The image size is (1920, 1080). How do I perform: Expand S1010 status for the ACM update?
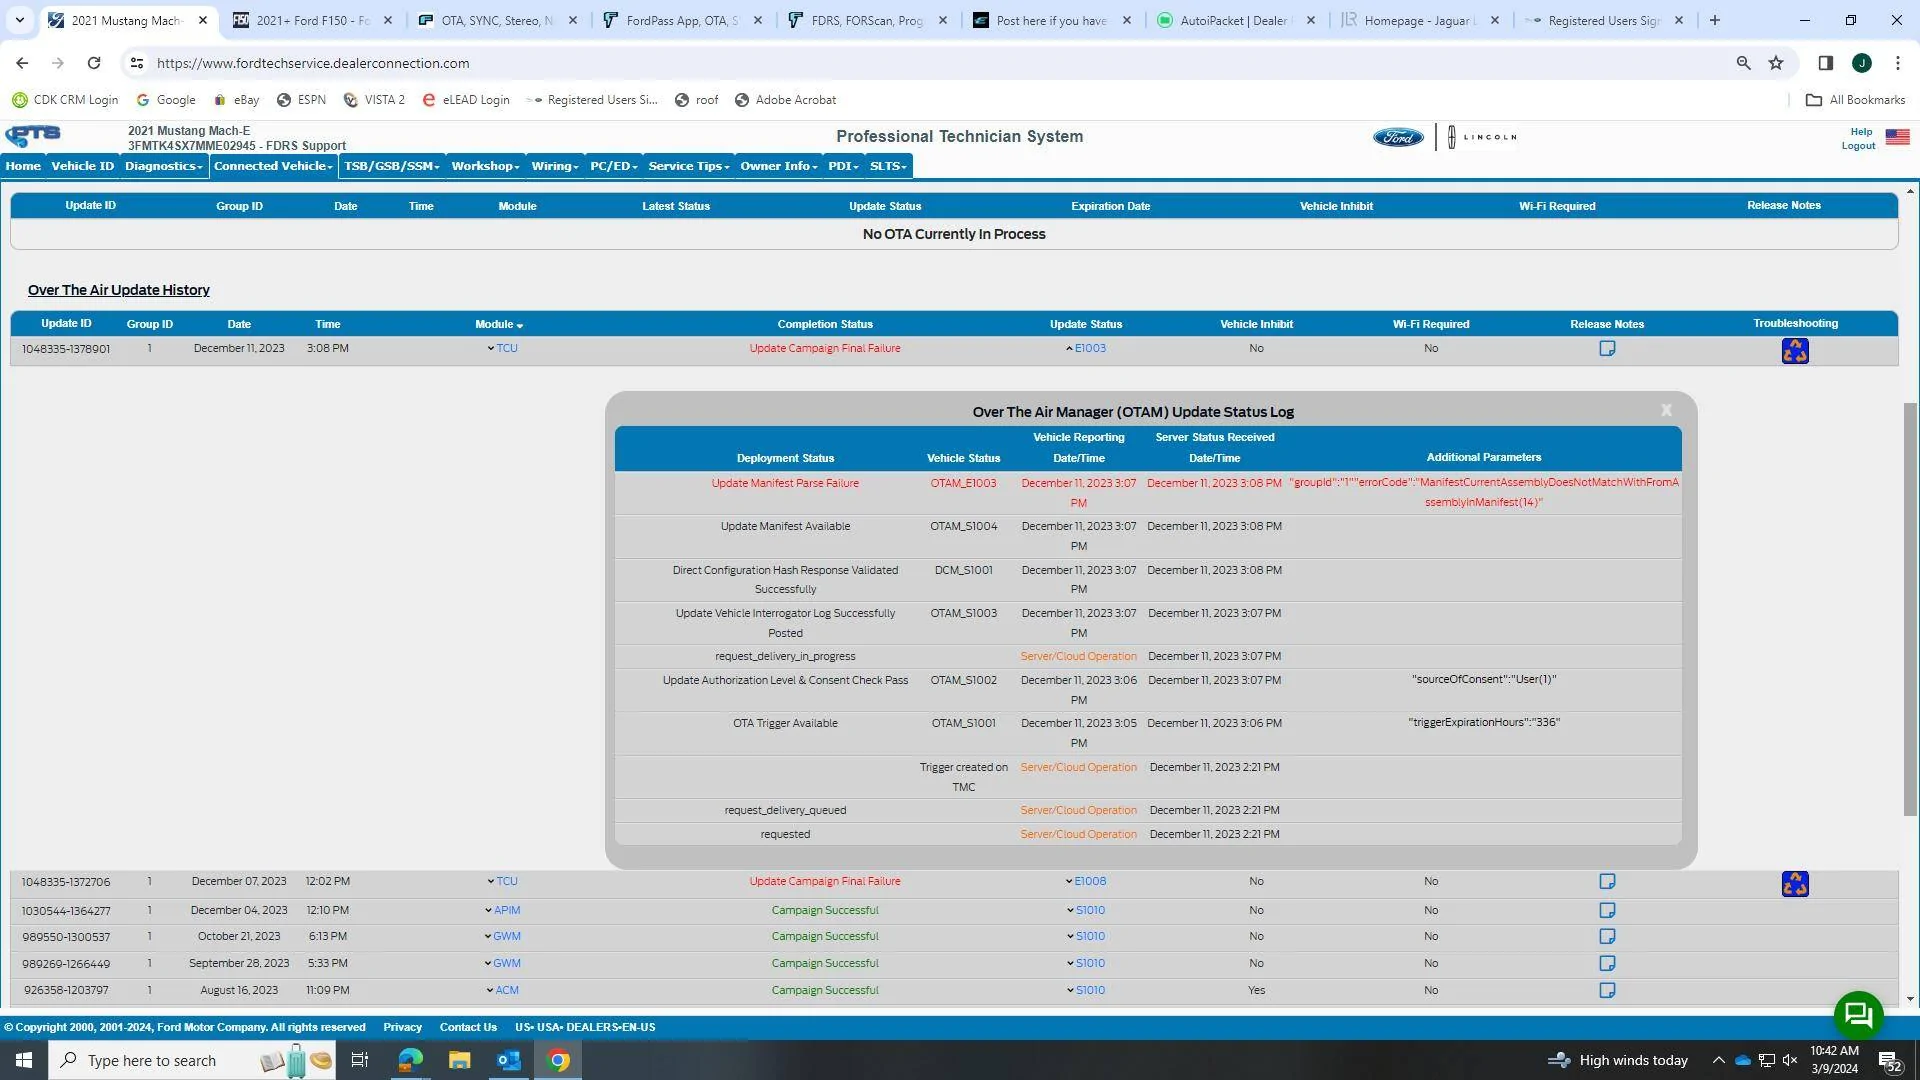coord(1086,991)
